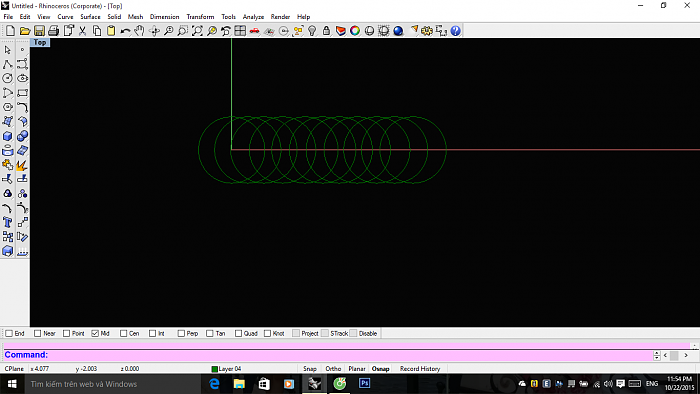This screenshot has height=394, width=700.
Task: Toggle four-viewport layout icon
Action: click(240, 31)
